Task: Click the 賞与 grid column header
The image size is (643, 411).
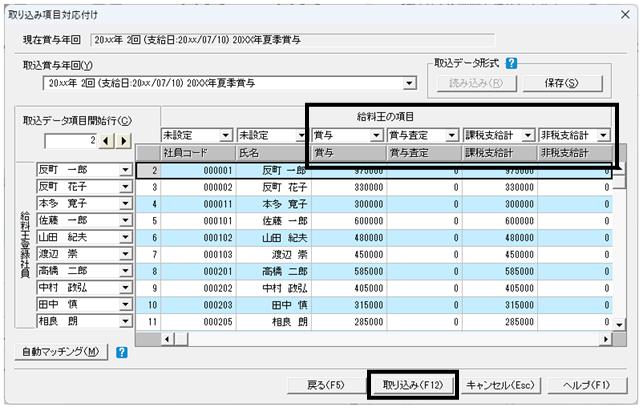Action: pos(349,153)
